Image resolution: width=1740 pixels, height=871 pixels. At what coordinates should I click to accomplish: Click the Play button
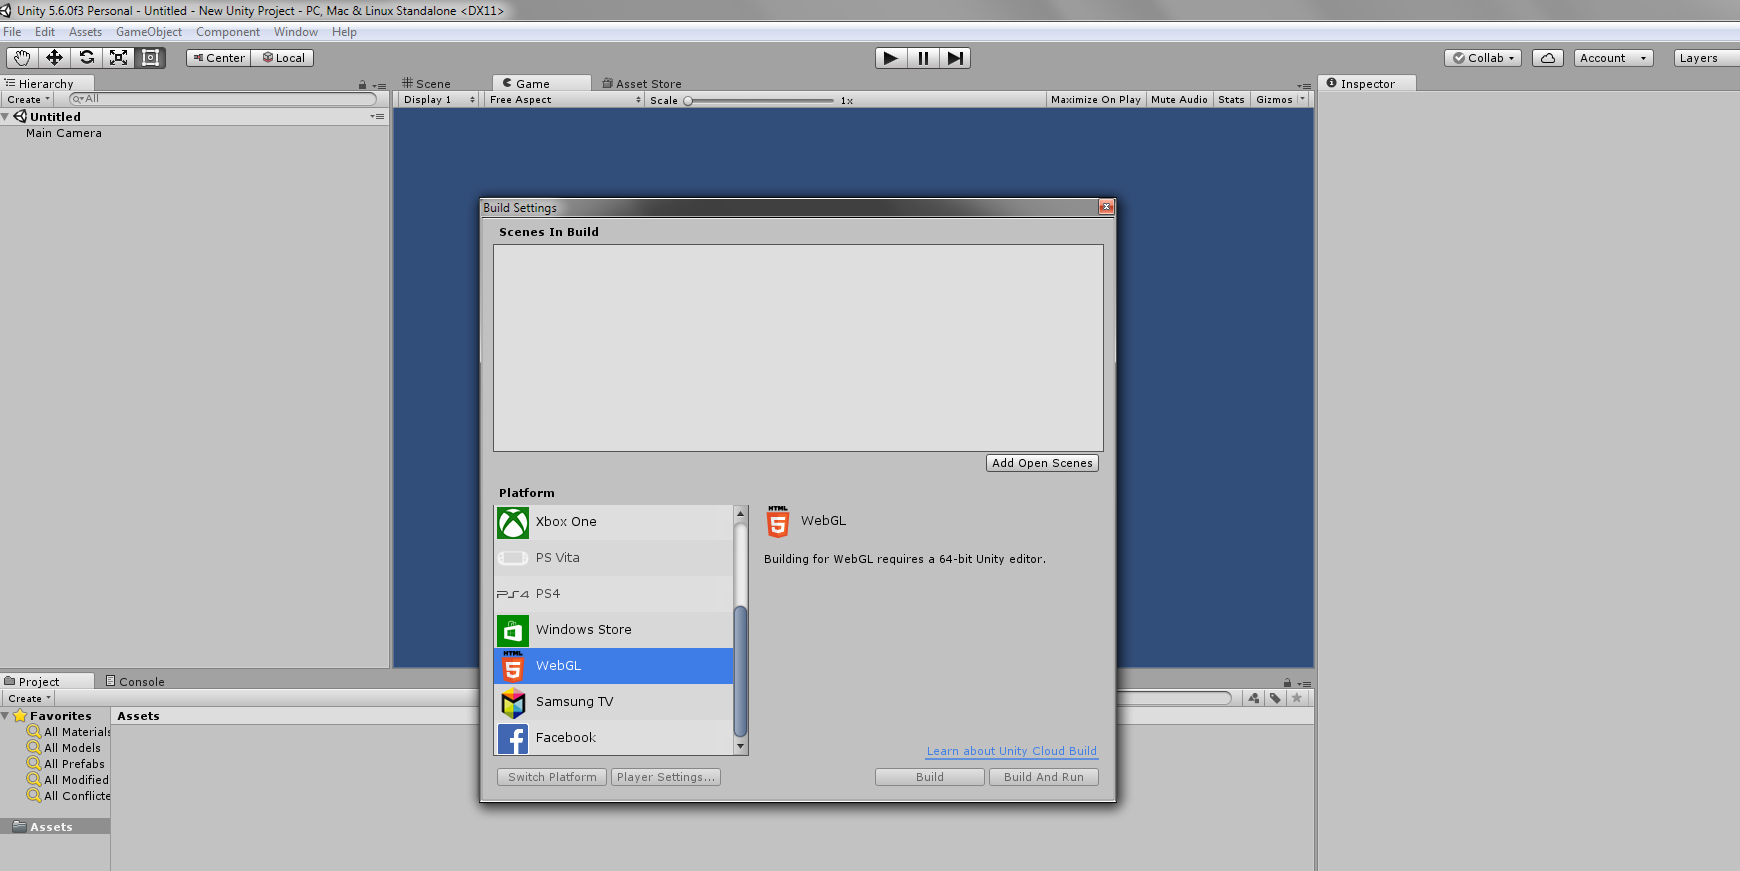click(890, 58)
